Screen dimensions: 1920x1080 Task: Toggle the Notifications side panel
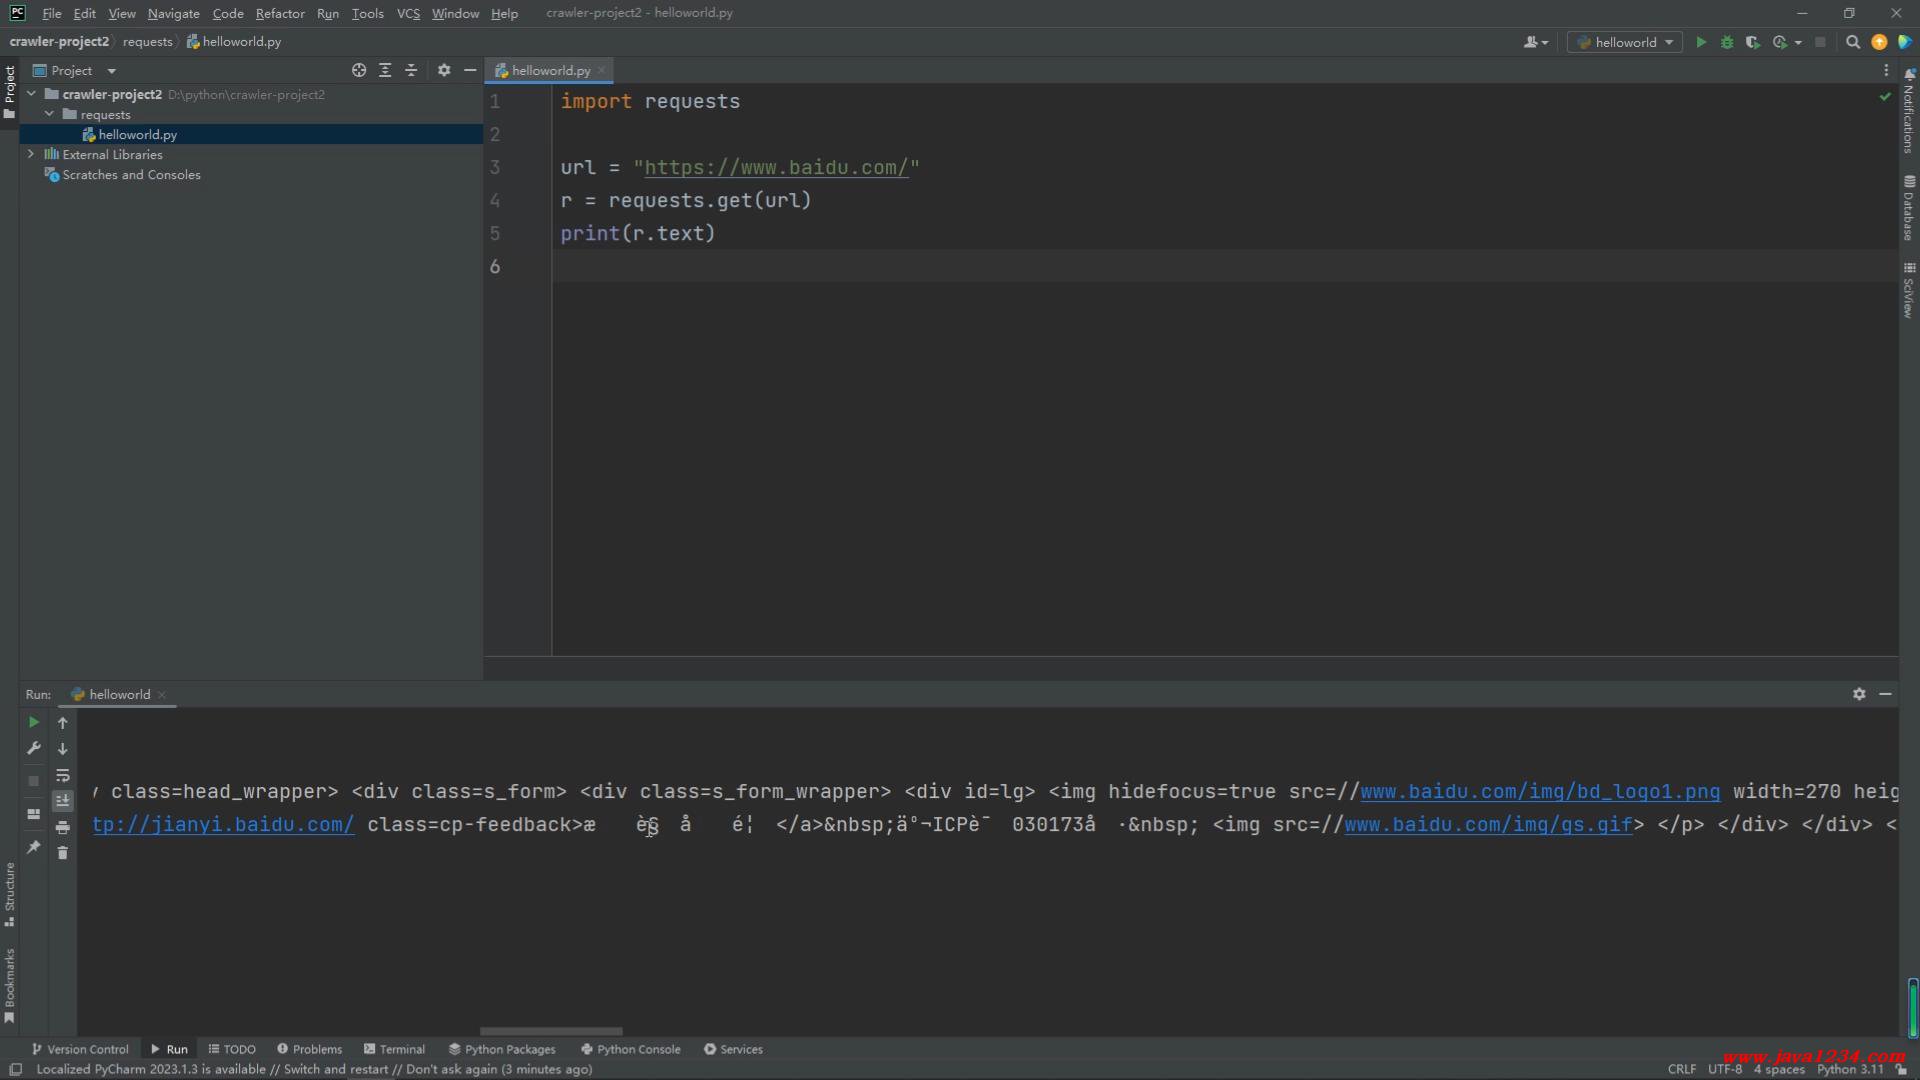point(1909,112)
